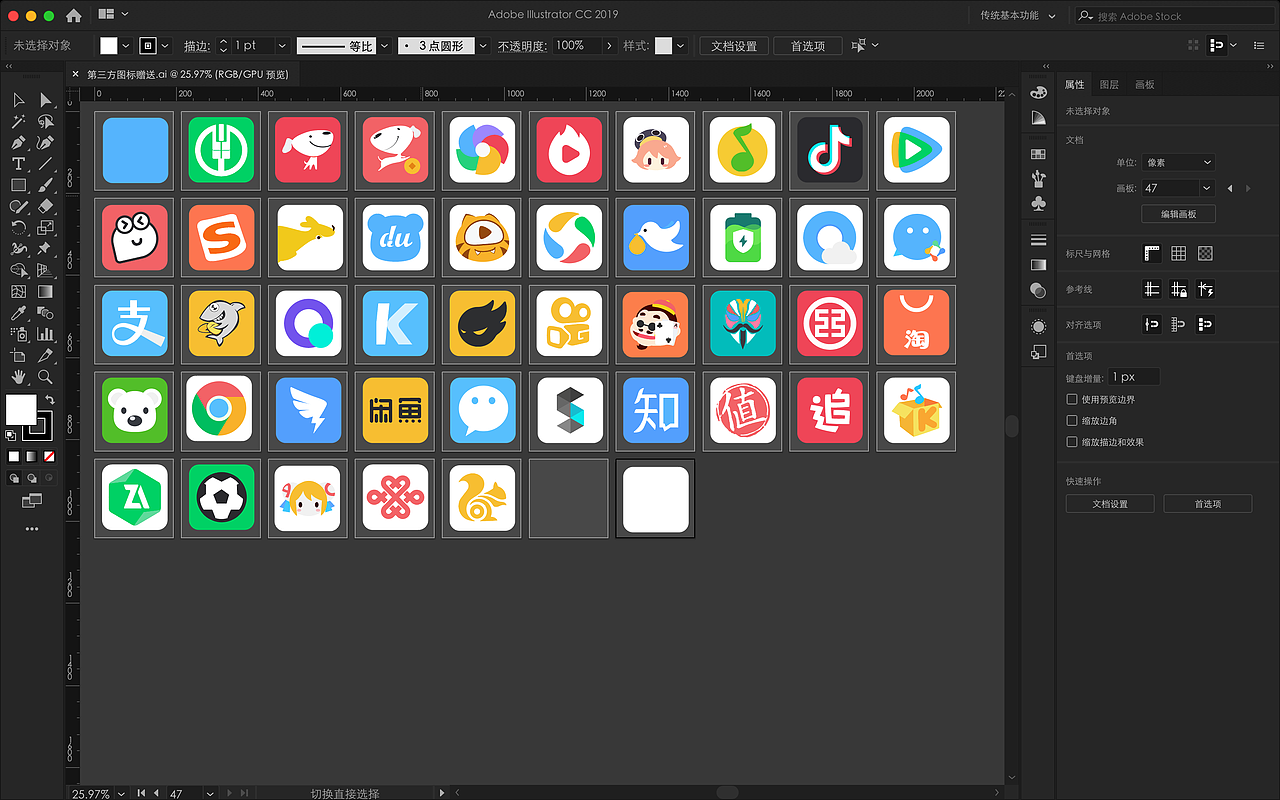Activate the Artboard tool
The height and width of the screenshot is (800, 1280).
[x=18, y=356]
